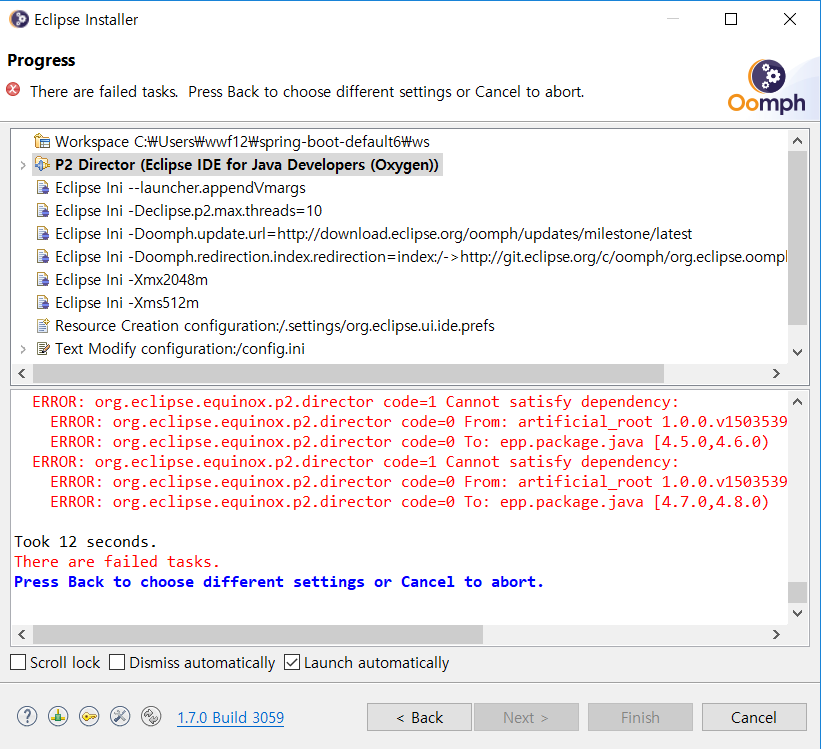Viewport: 821px width, 749px height.
Task: Open the network proxy tools icon
Action: coord(120,716)
